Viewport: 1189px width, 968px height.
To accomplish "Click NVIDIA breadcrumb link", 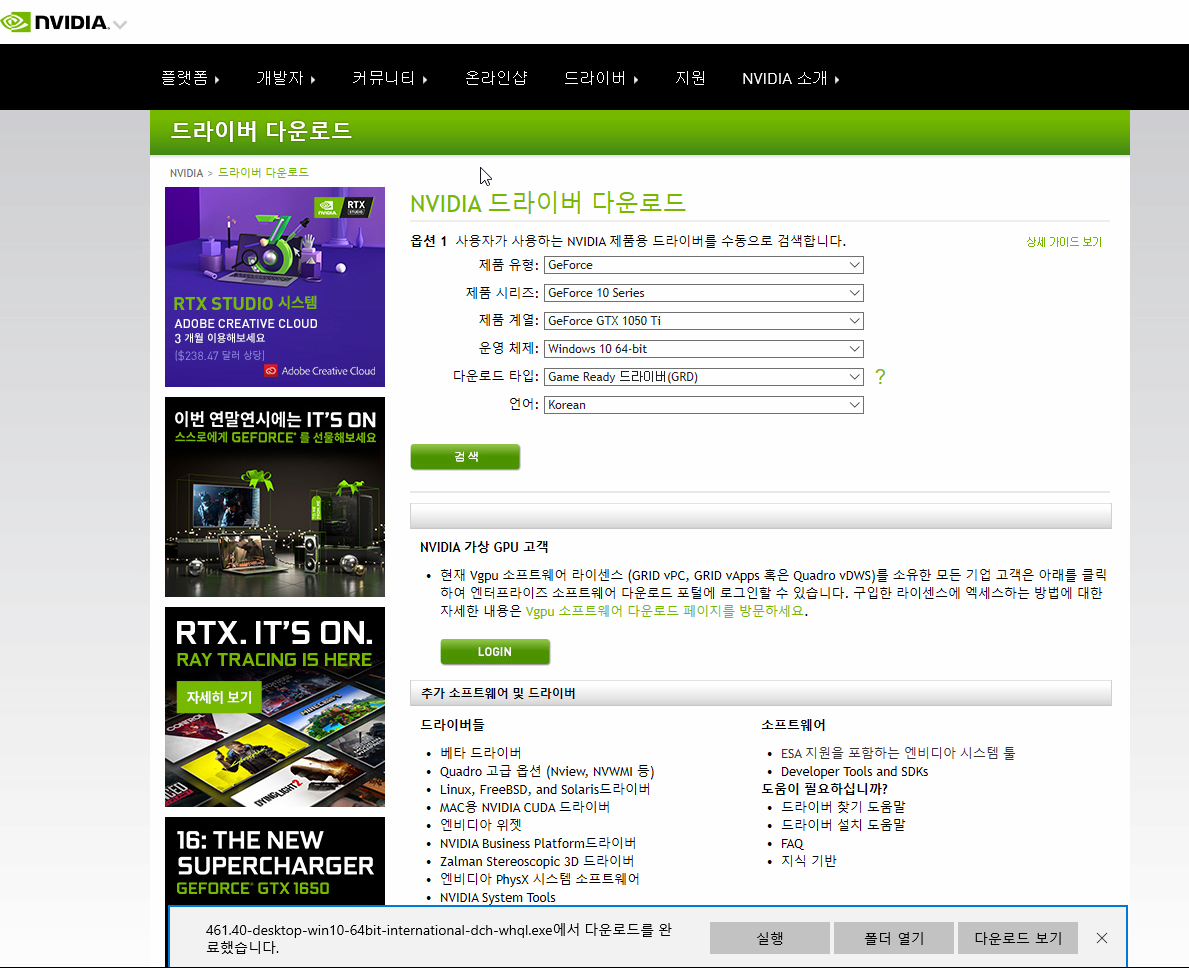I will (x=187, y=173).
